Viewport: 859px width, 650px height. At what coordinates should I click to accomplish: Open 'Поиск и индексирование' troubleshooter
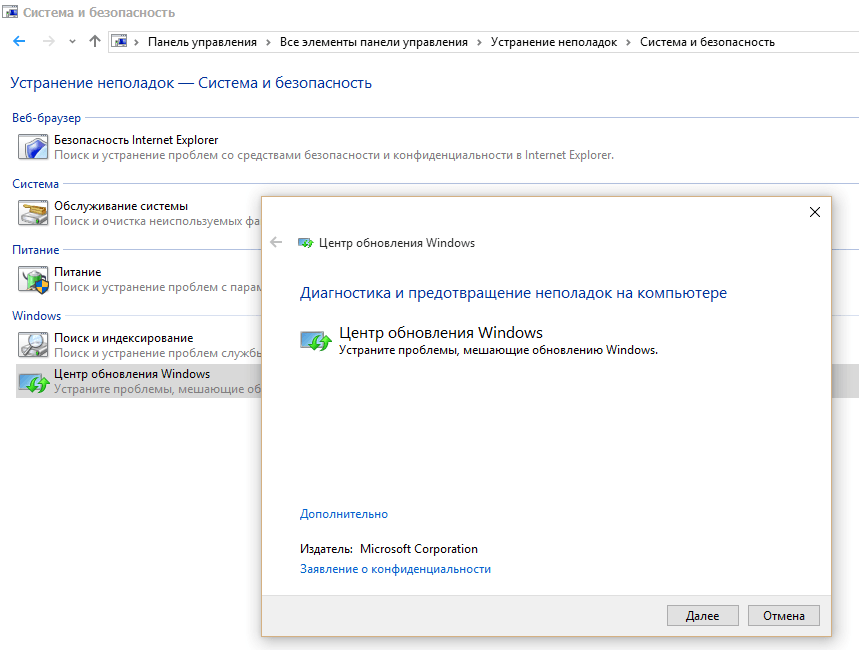click(x=124, y=338)
